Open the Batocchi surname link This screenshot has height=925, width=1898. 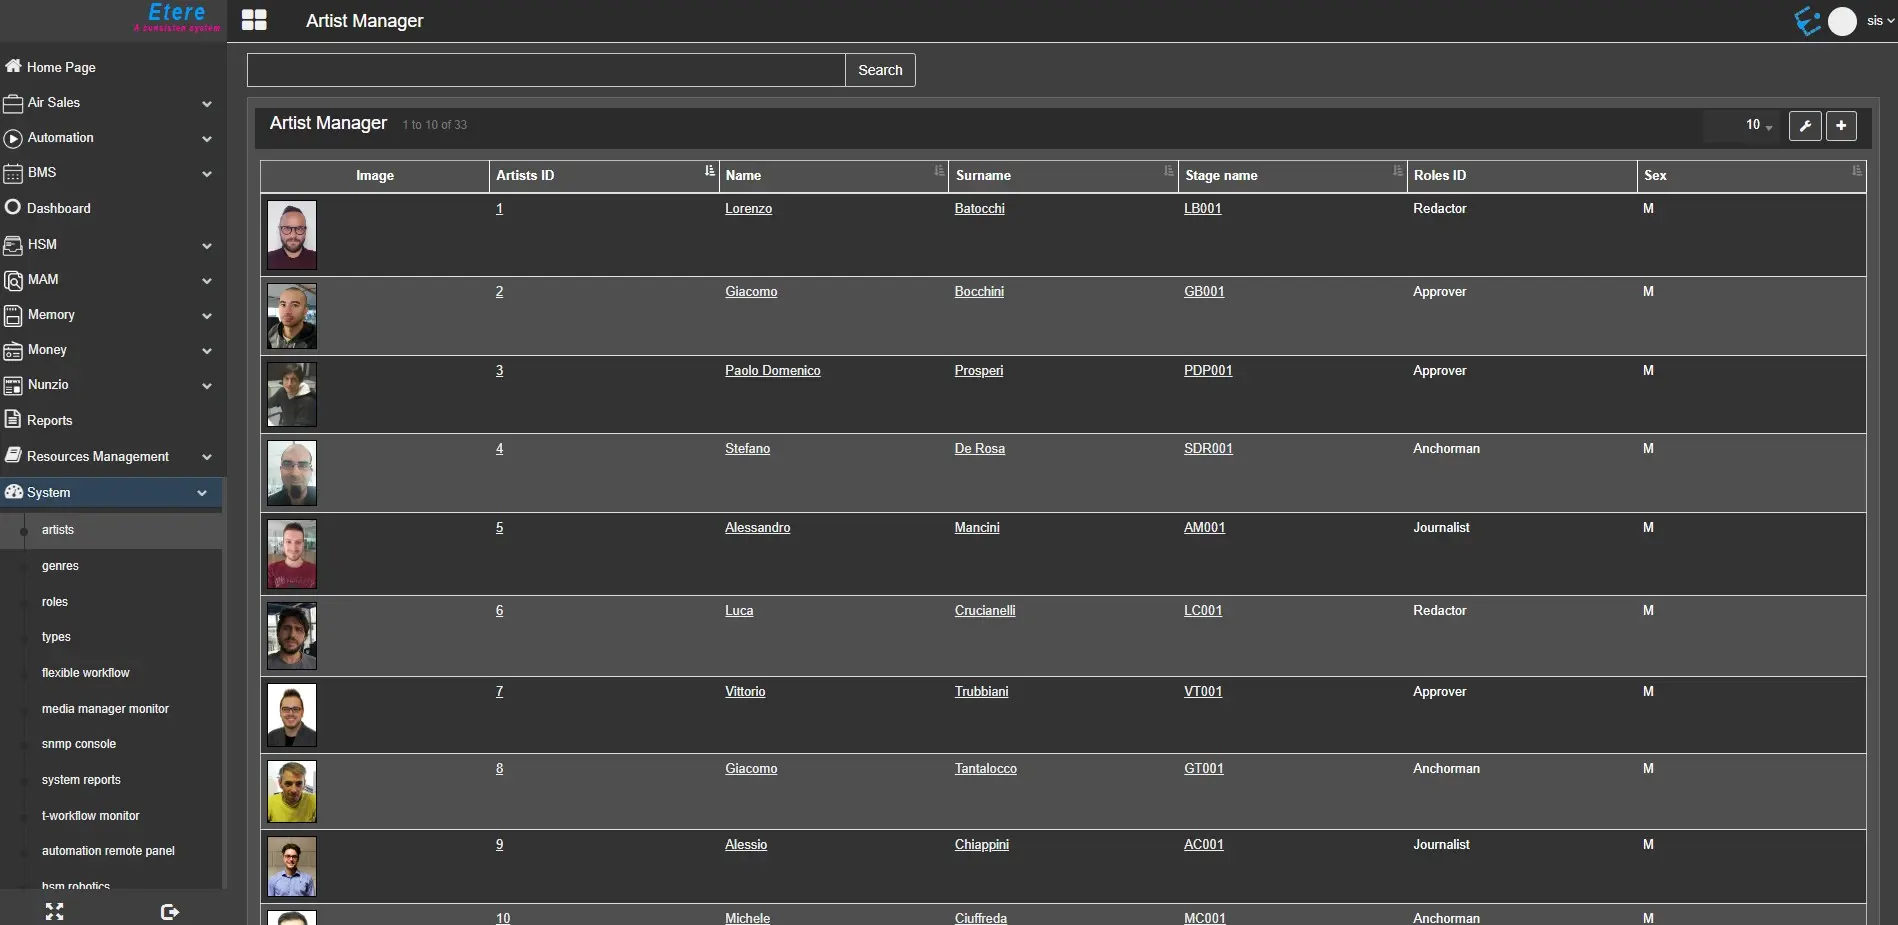click(x=979, y=209)
